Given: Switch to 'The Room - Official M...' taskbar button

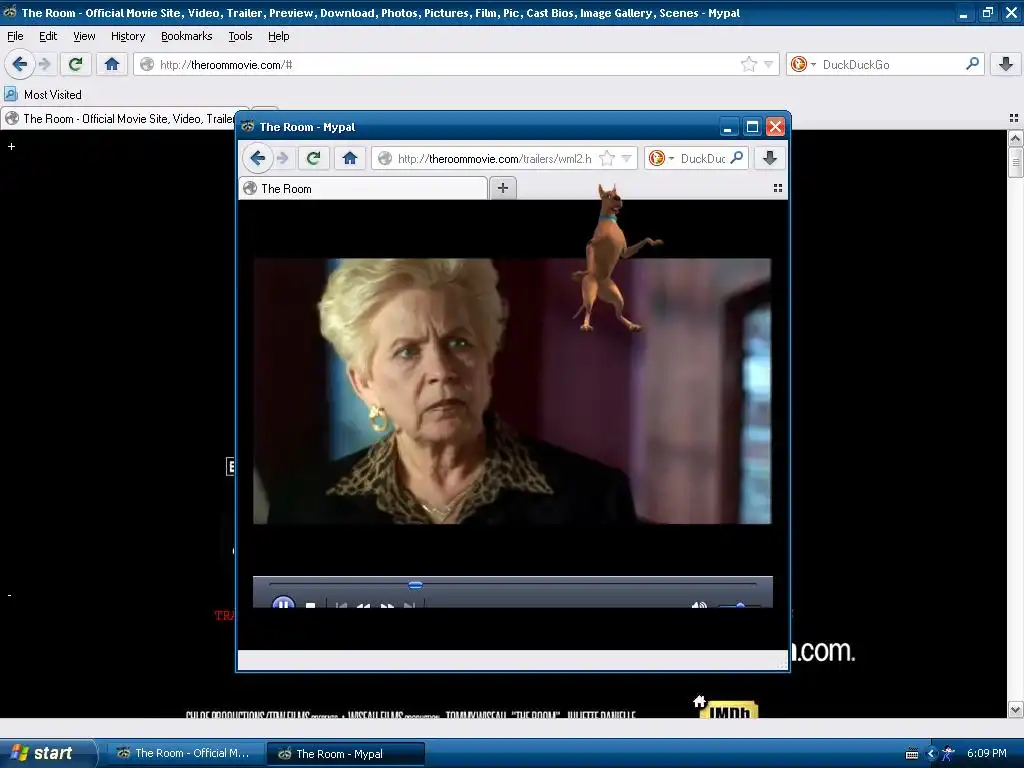Looking at the screenshot, I should coord(184,754).
